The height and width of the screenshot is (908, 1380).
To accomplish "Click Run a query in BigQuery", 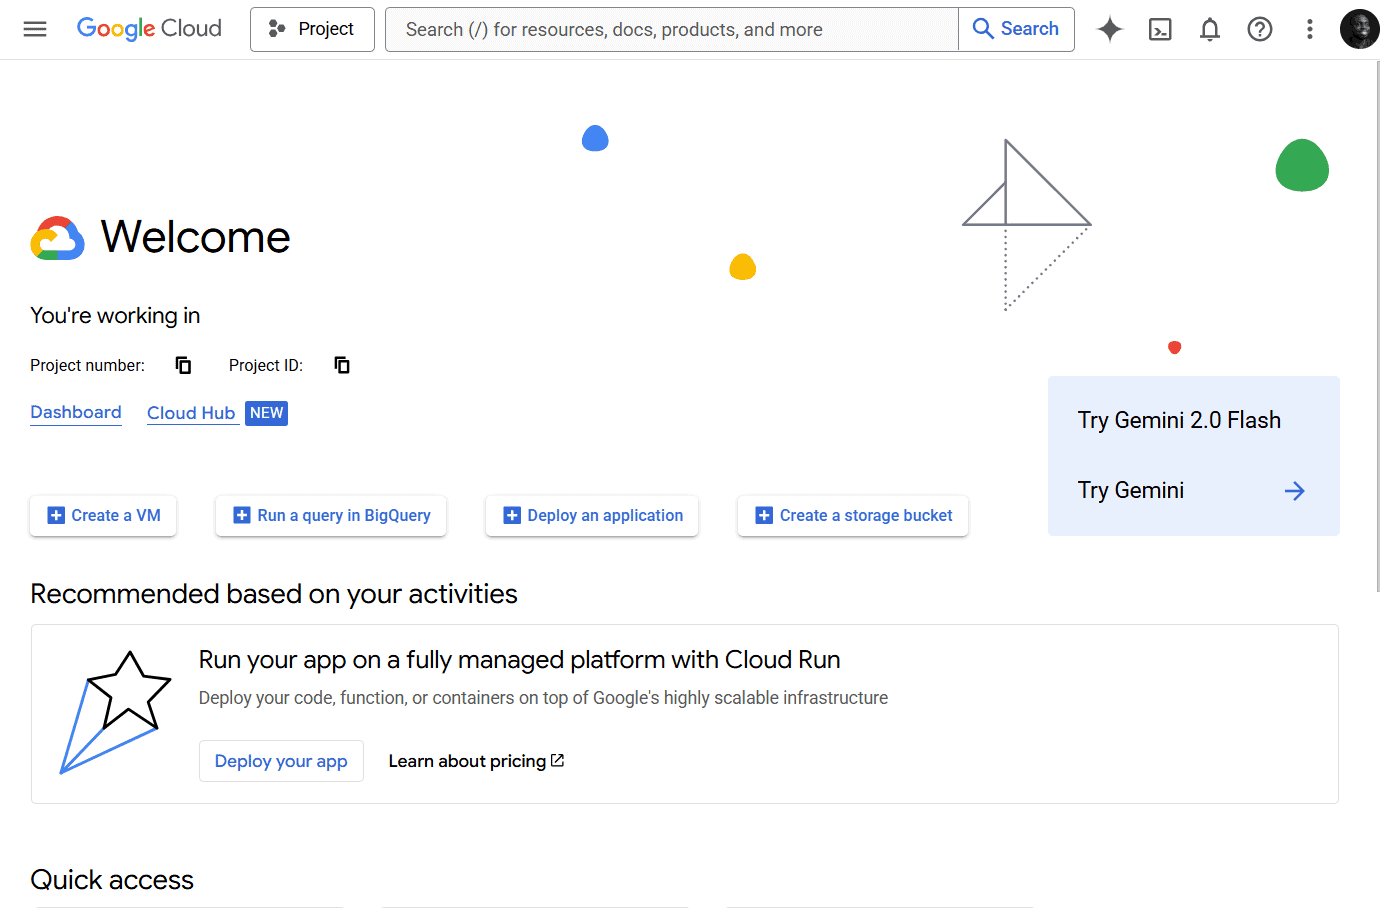I will 331,516.
